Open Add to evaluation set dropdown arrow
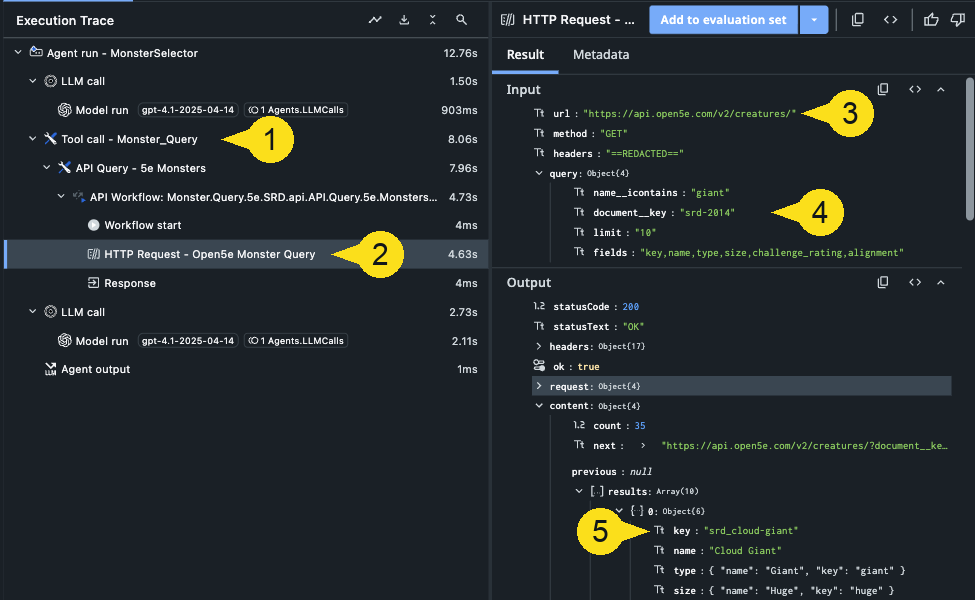This screenshot has height=600, width=975. 814,20
